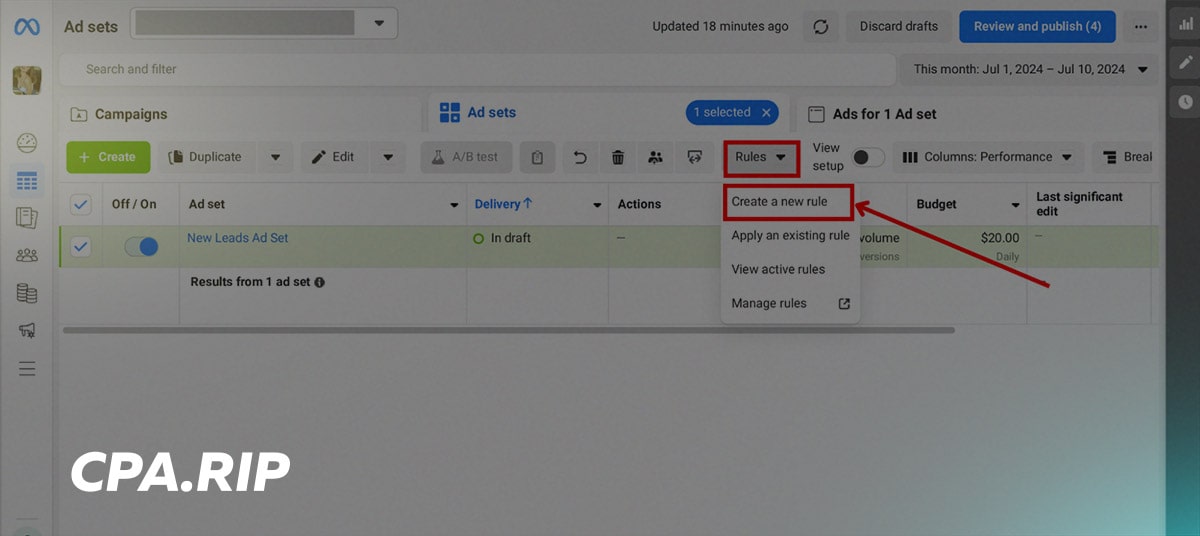Click the A/B test button
1200x536 pixels.
[x=467, y=157]
